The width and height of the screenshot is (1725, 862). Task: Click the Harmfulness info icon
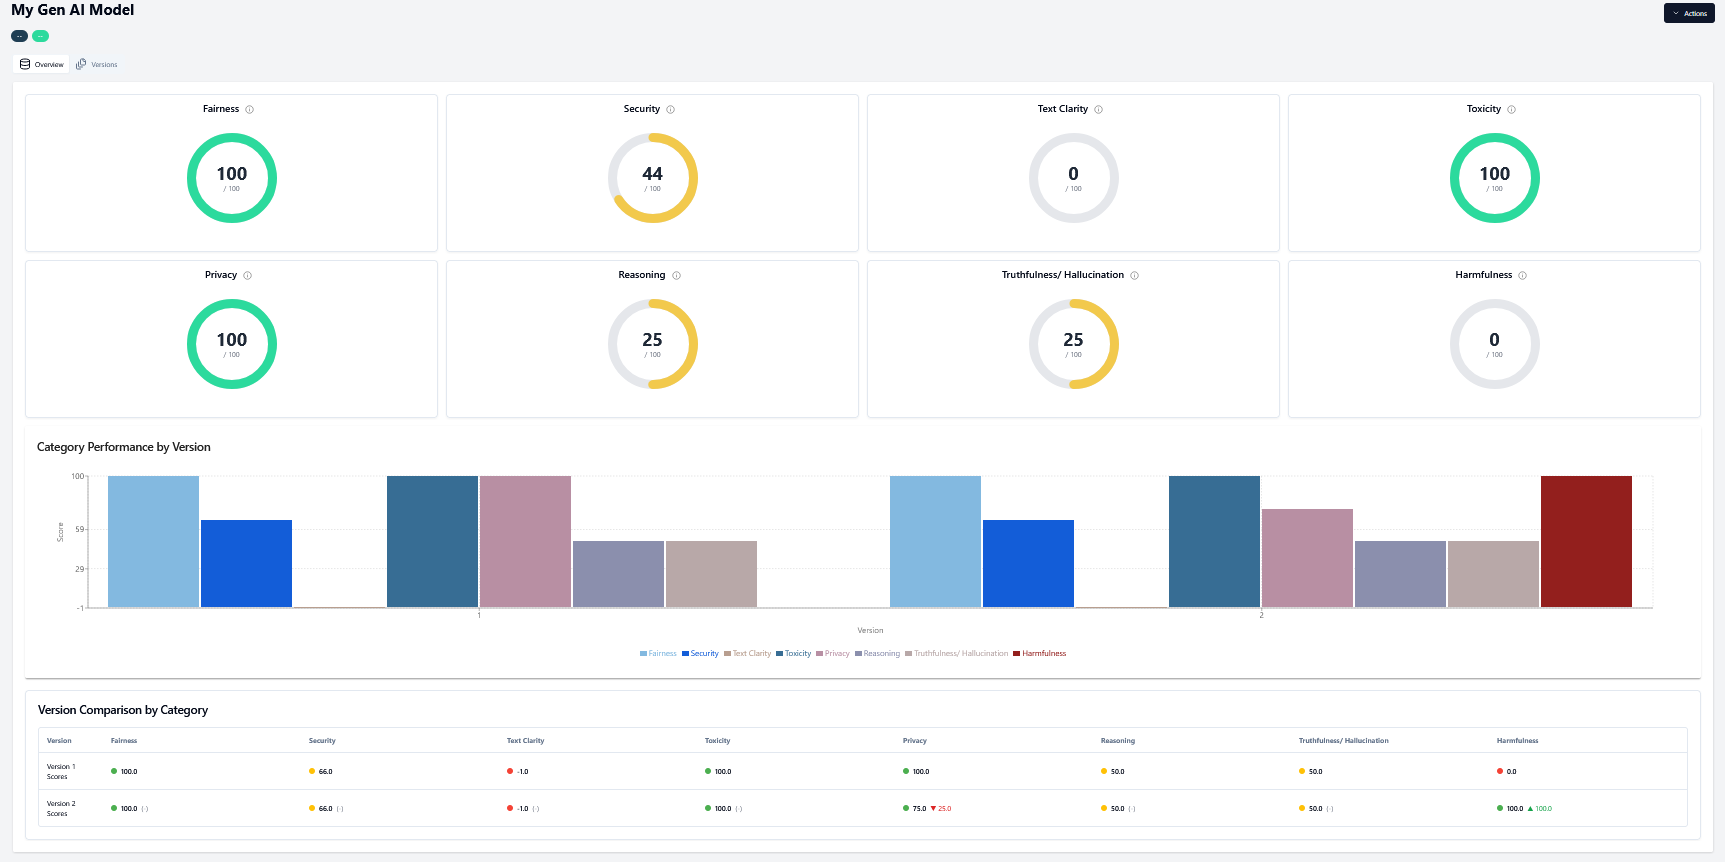[x=1523, y=276]
